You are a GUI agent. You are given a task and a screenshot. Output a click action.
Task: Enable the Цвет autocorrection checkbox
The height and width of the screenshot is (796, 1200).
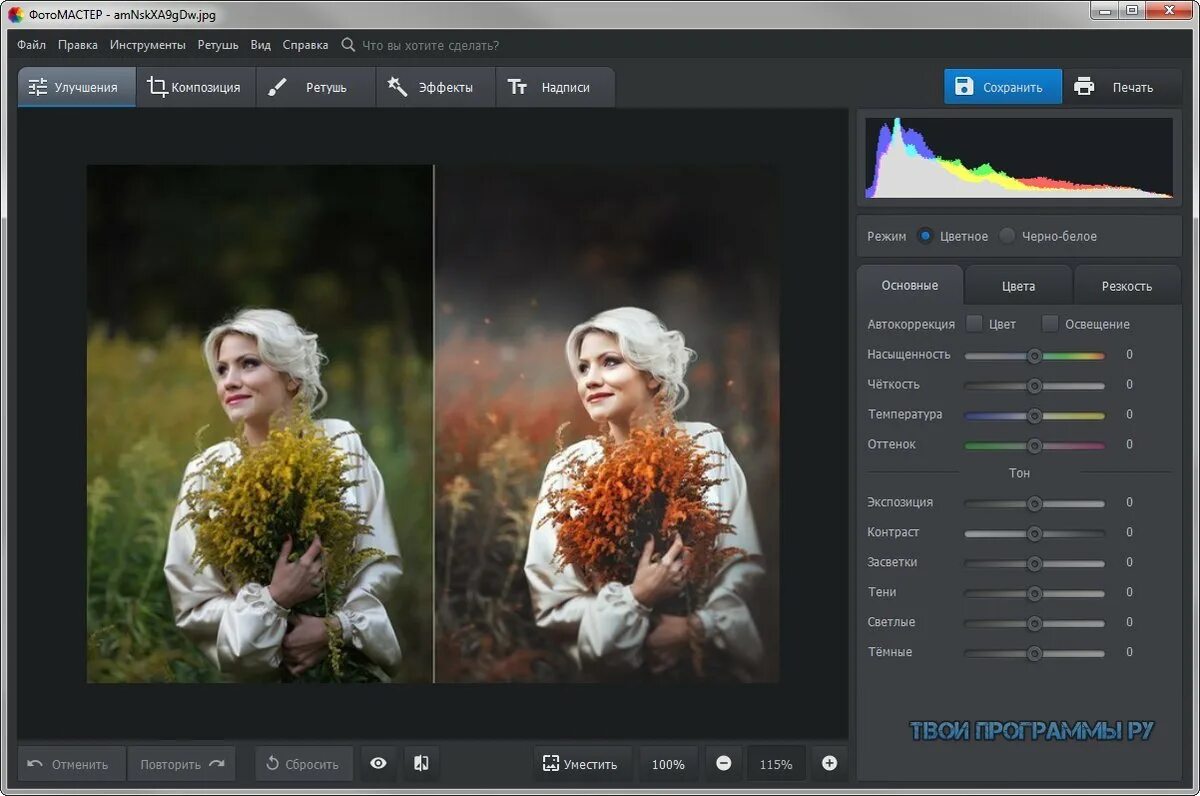click(974, 324)
